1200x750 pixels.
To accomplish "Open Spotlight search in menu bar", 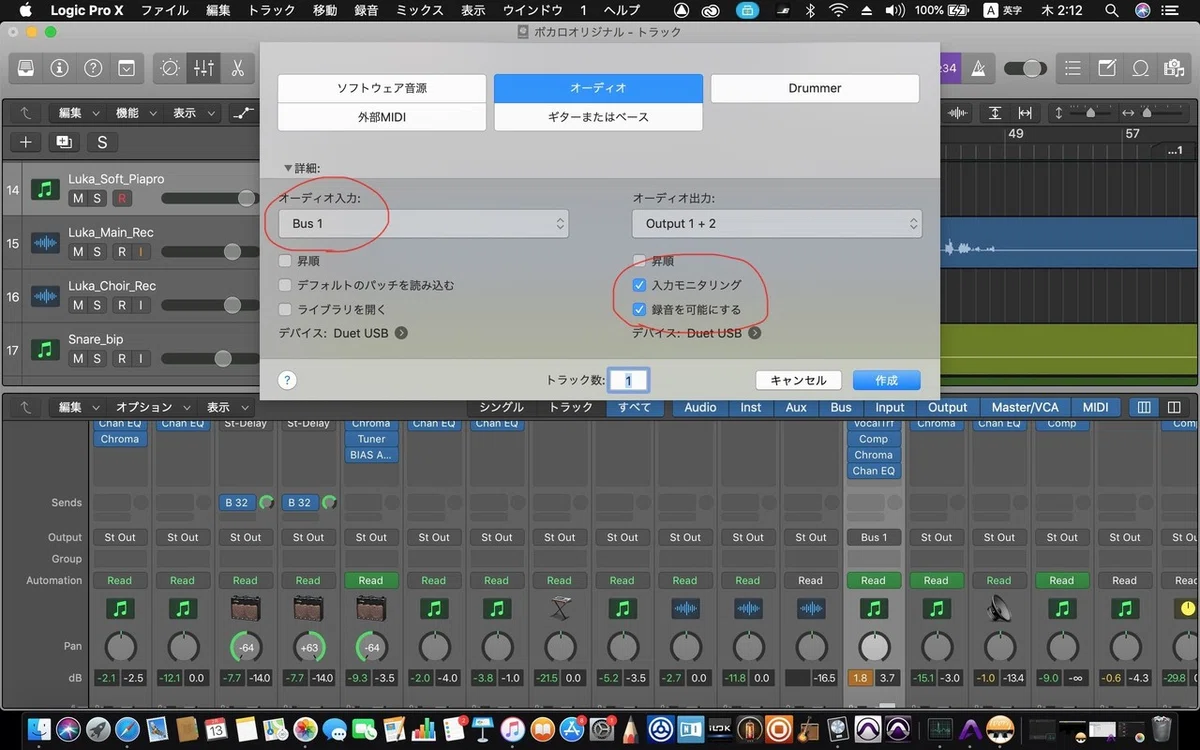I will click(x=1111, y=10).
